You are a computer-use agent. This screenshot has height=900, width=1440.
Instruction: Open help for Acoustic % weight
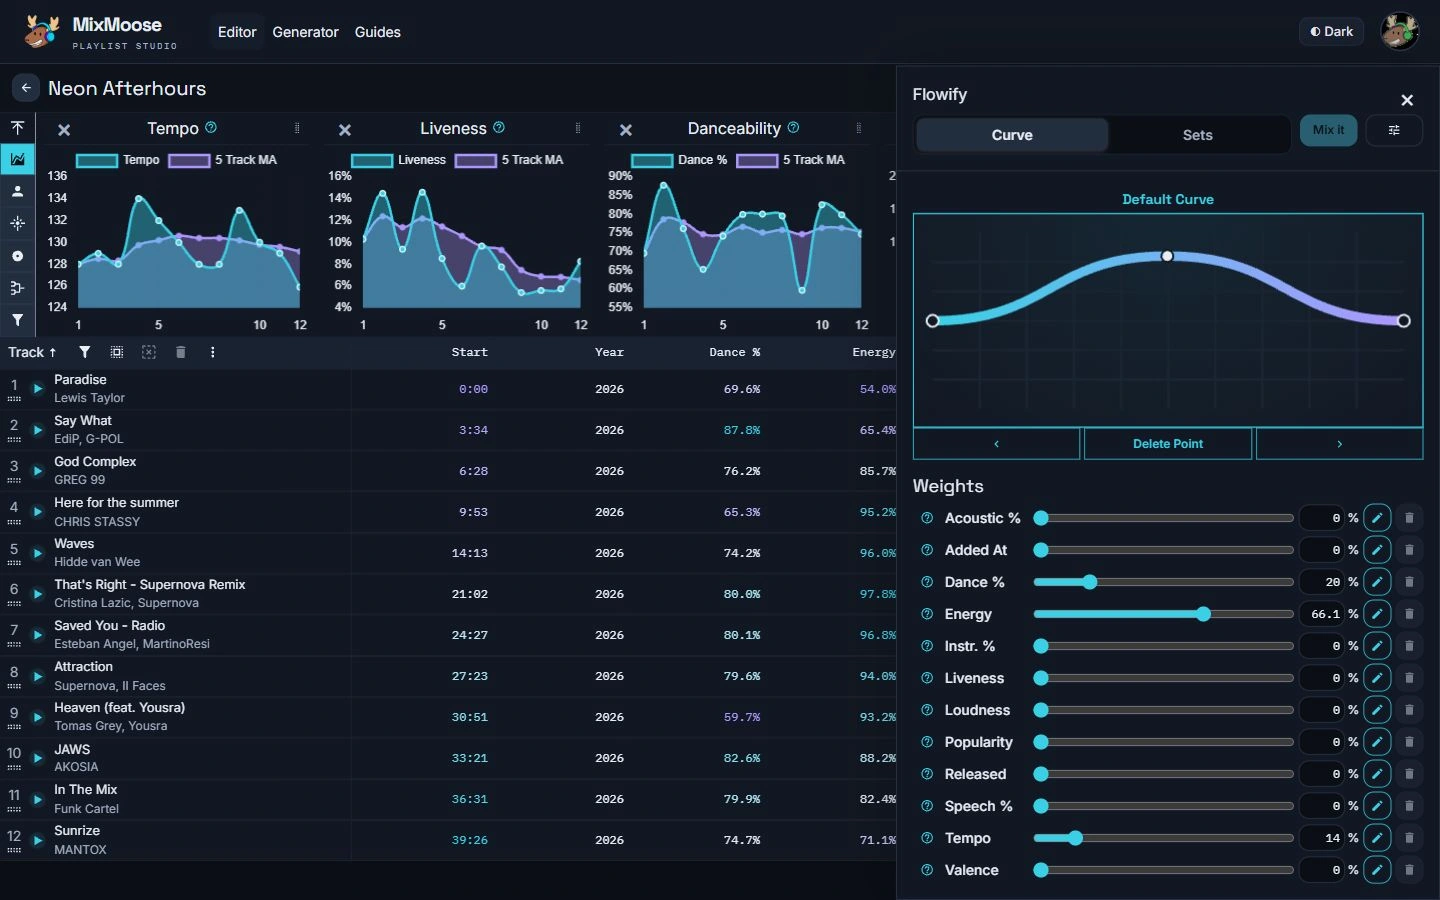[x=927, y=518]
